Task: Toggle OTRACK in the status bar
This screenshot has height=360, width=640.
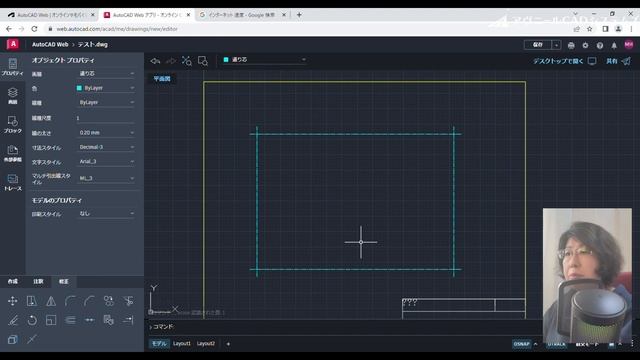Action: pos(556,344)
